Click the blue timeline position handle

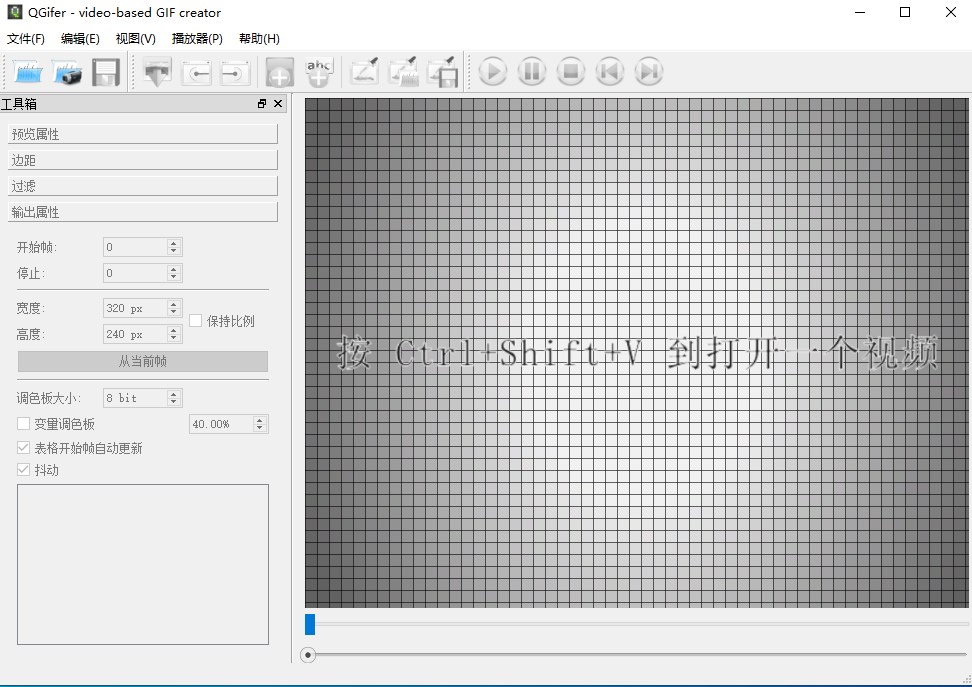pos(310,624)
